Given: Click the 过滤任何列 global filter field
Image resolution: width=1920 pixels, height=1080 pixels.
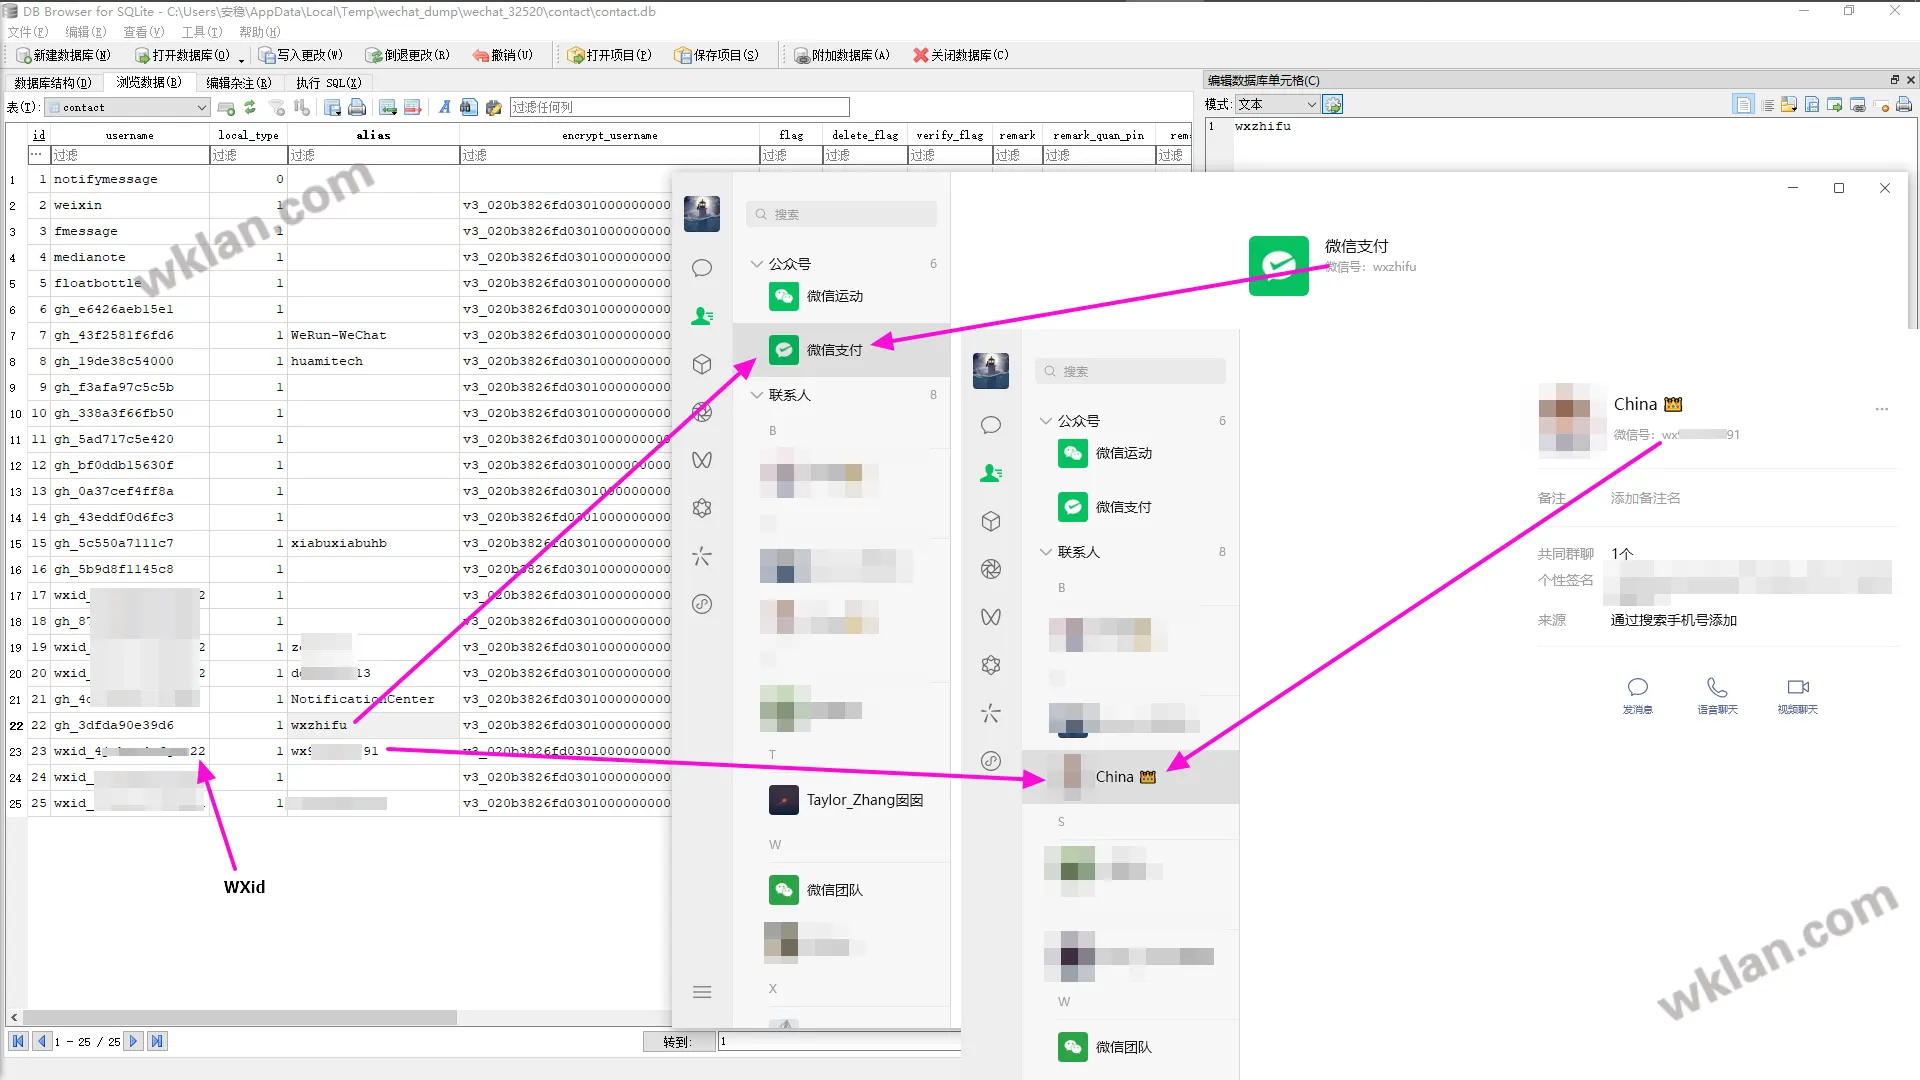Looking at the screenshot, I should (679, 107).
